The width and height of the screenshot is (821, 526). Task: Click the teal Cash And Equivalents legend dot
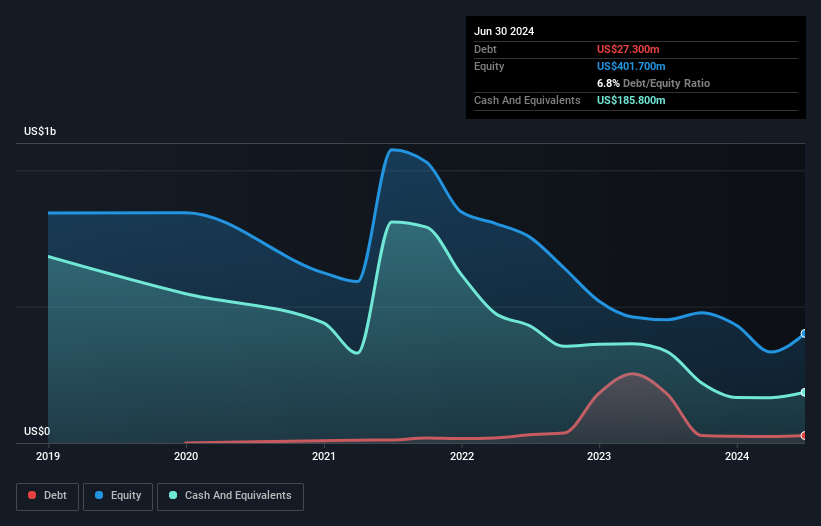pyautogui.click(x=173, y=495)
